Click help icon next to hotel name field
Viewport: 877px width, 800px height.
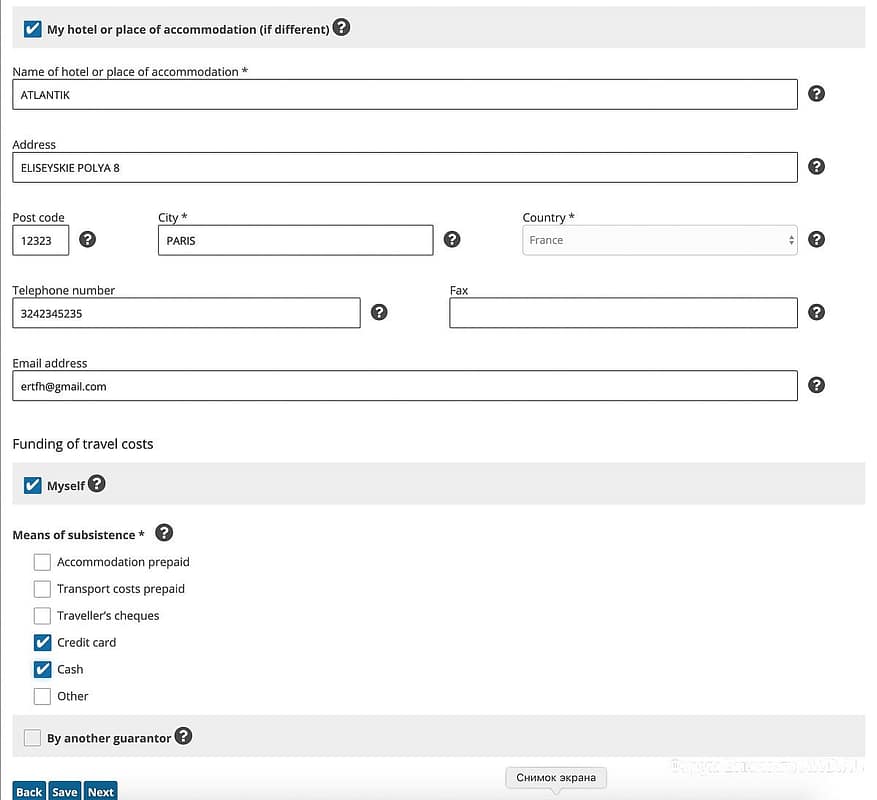(x=816, y=94)
